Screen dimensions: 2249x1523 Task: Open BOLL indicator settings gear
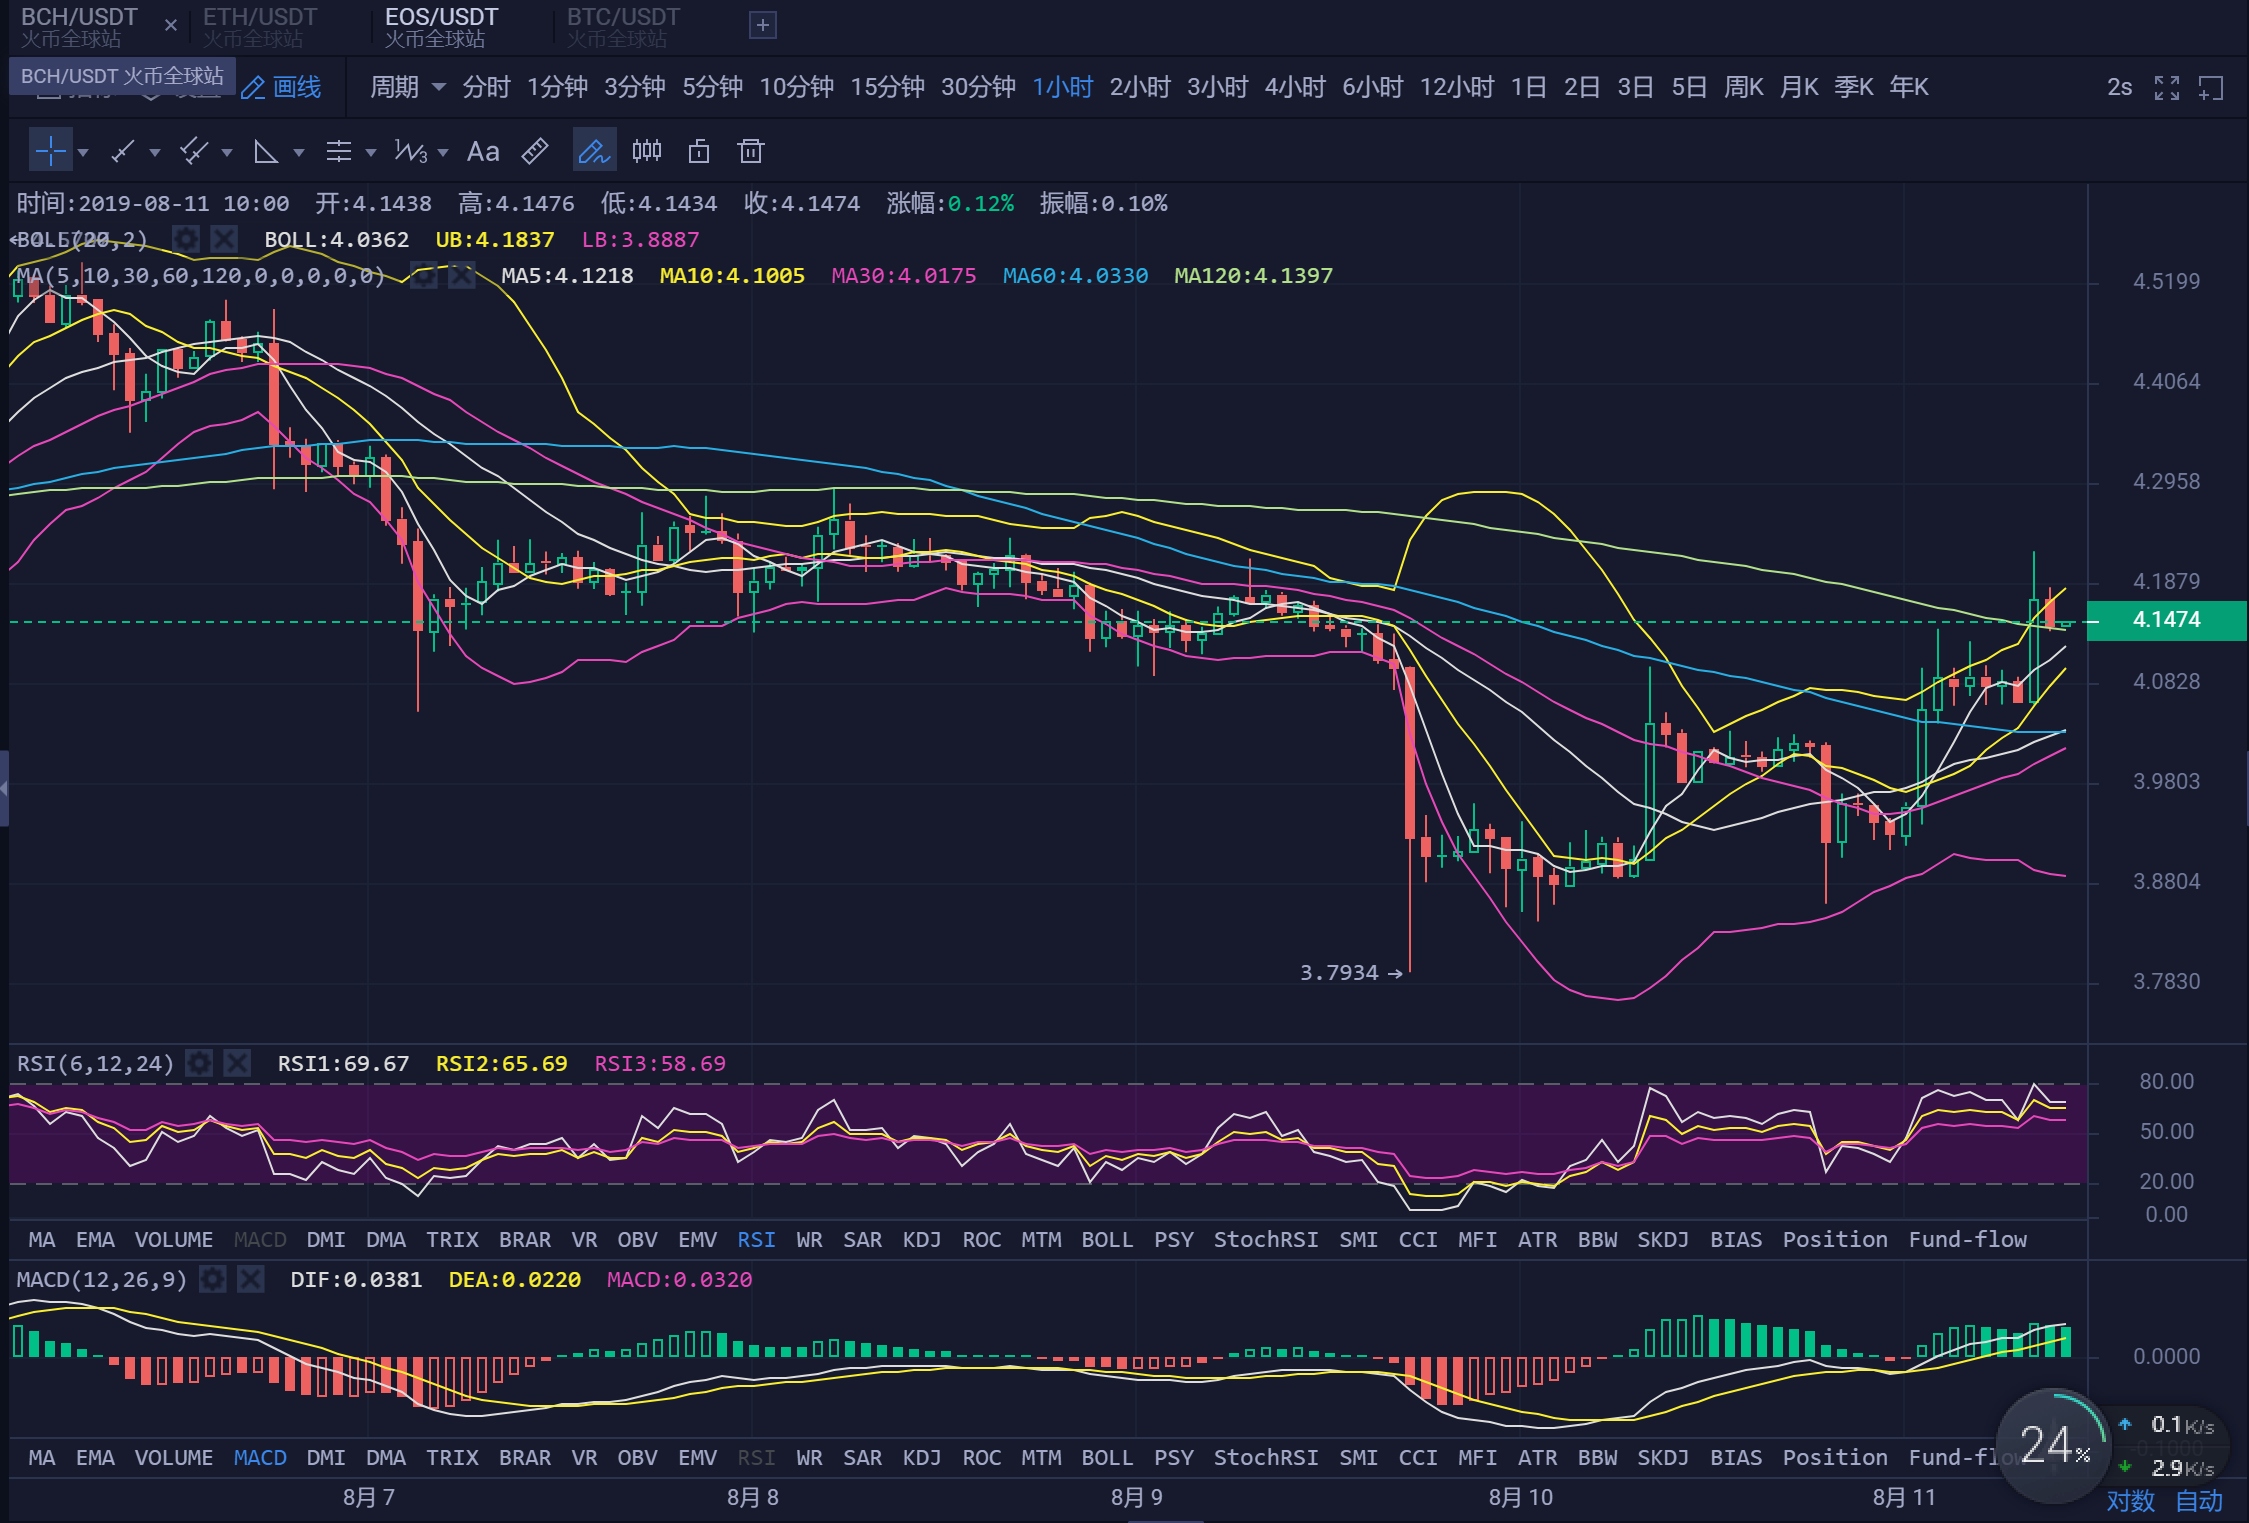186,239
